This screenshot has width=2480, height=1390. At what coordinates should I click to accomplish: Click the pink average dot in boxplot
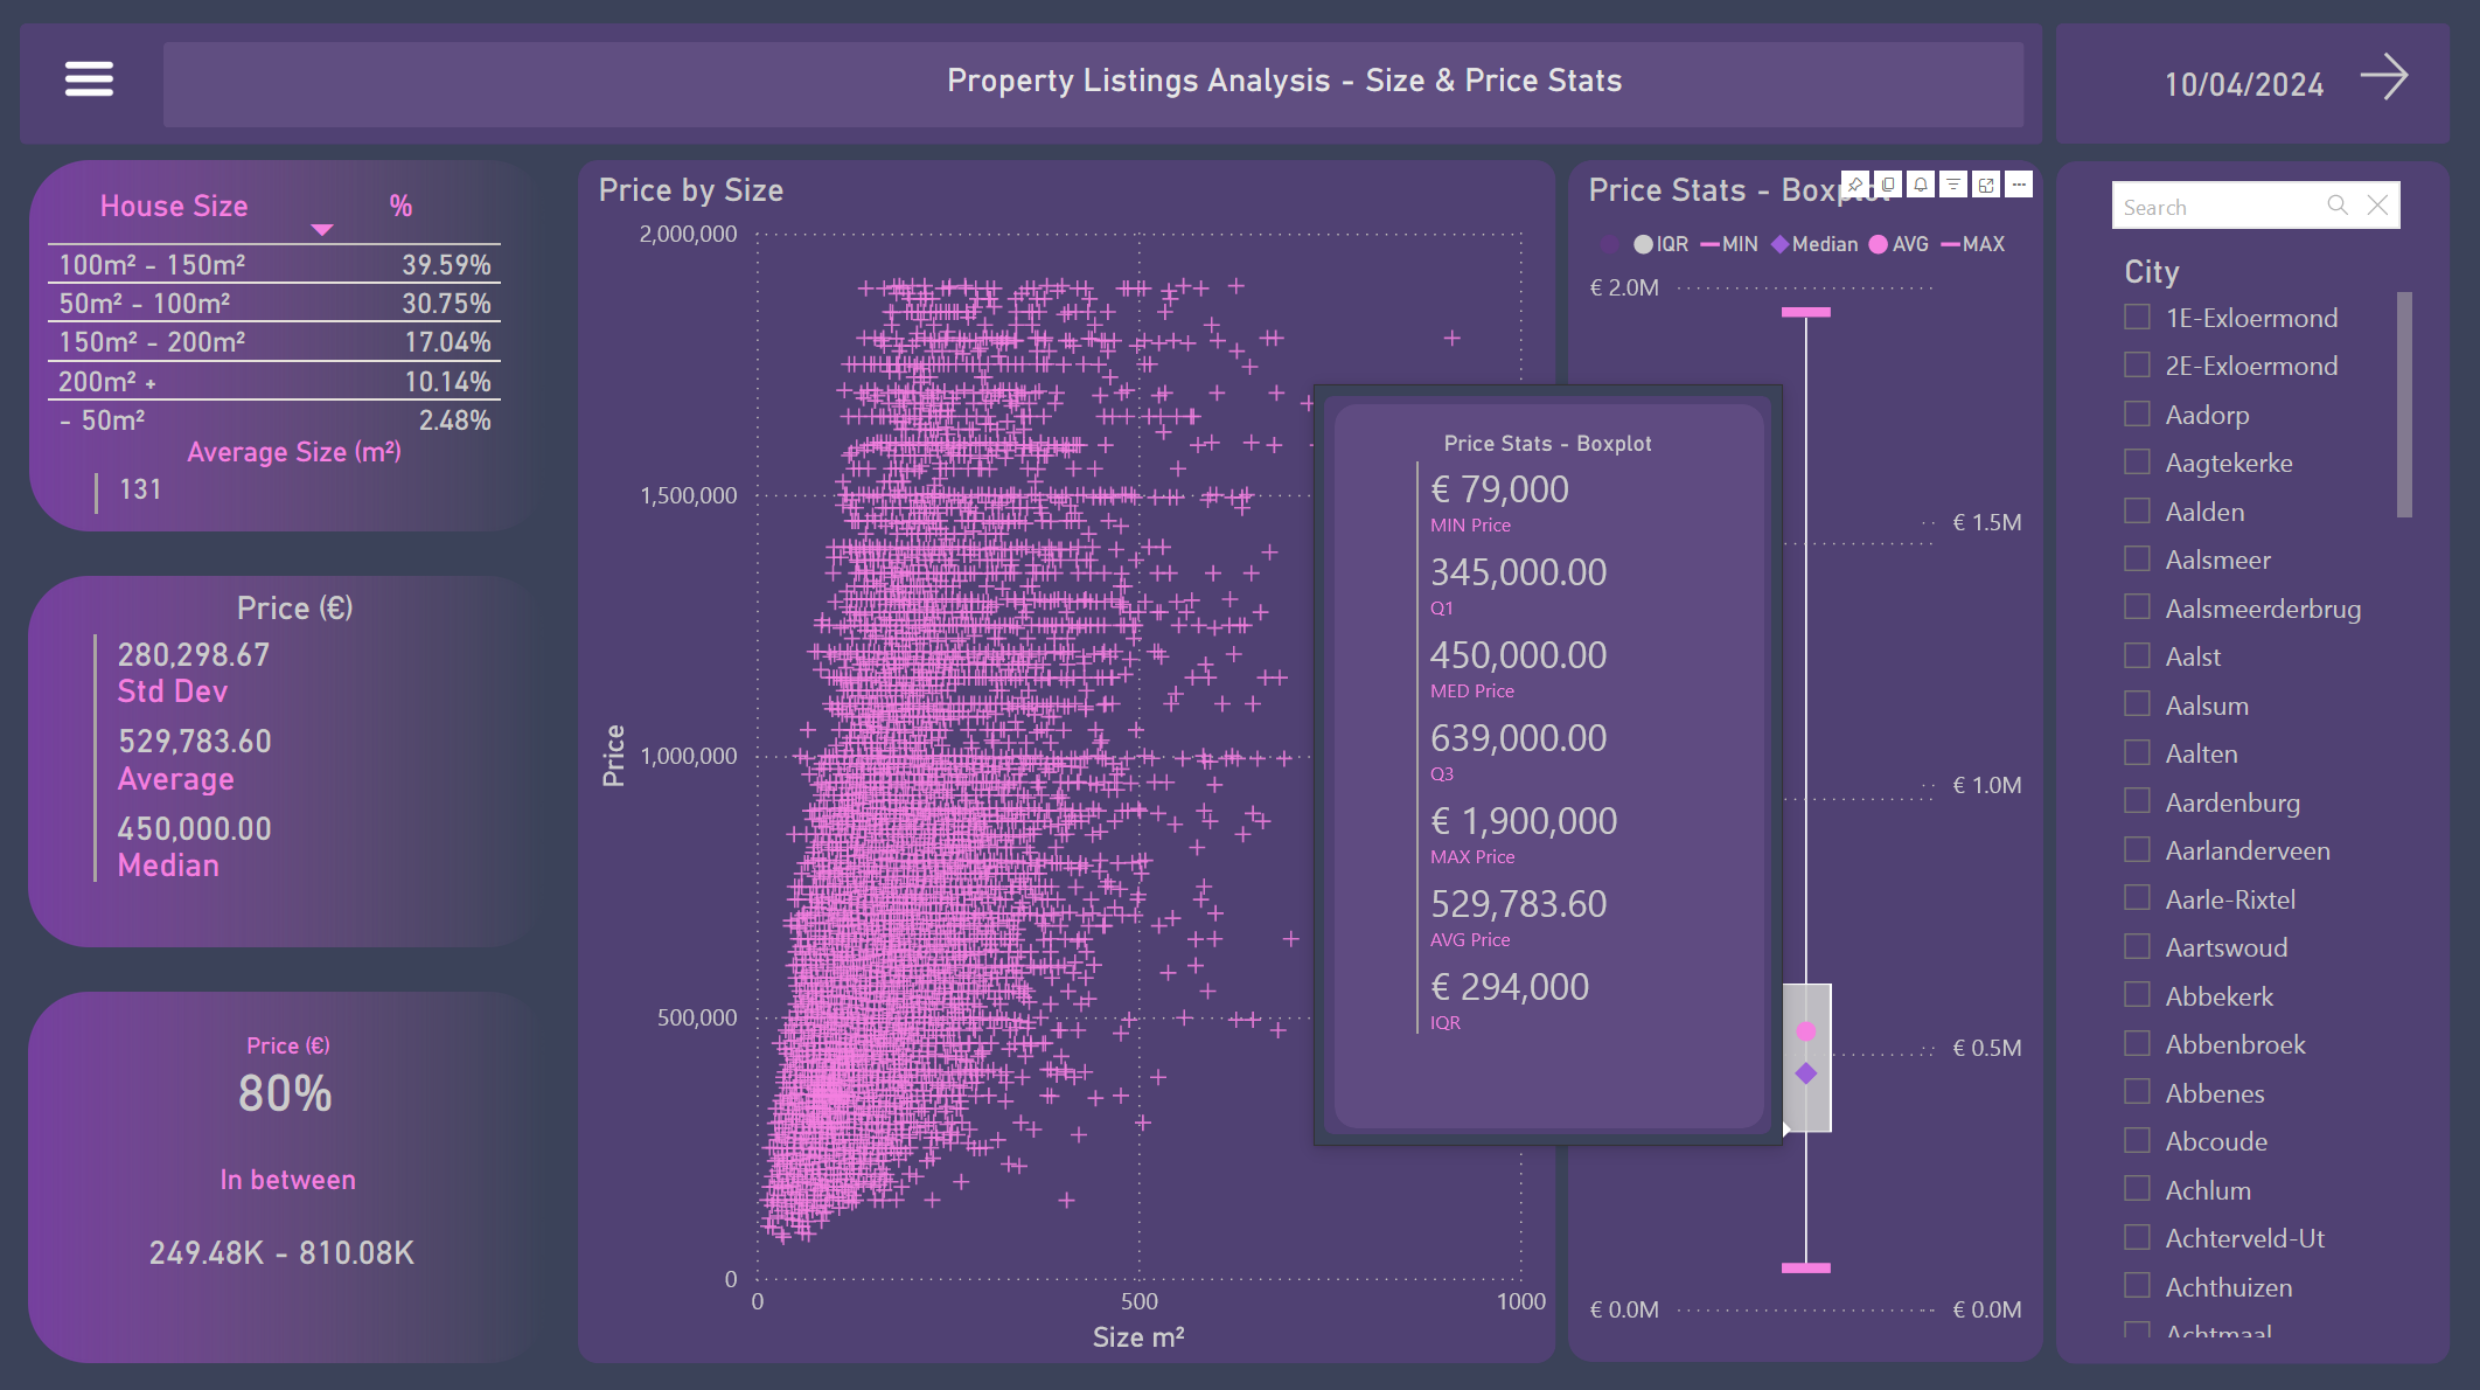coord(1806,1031)
